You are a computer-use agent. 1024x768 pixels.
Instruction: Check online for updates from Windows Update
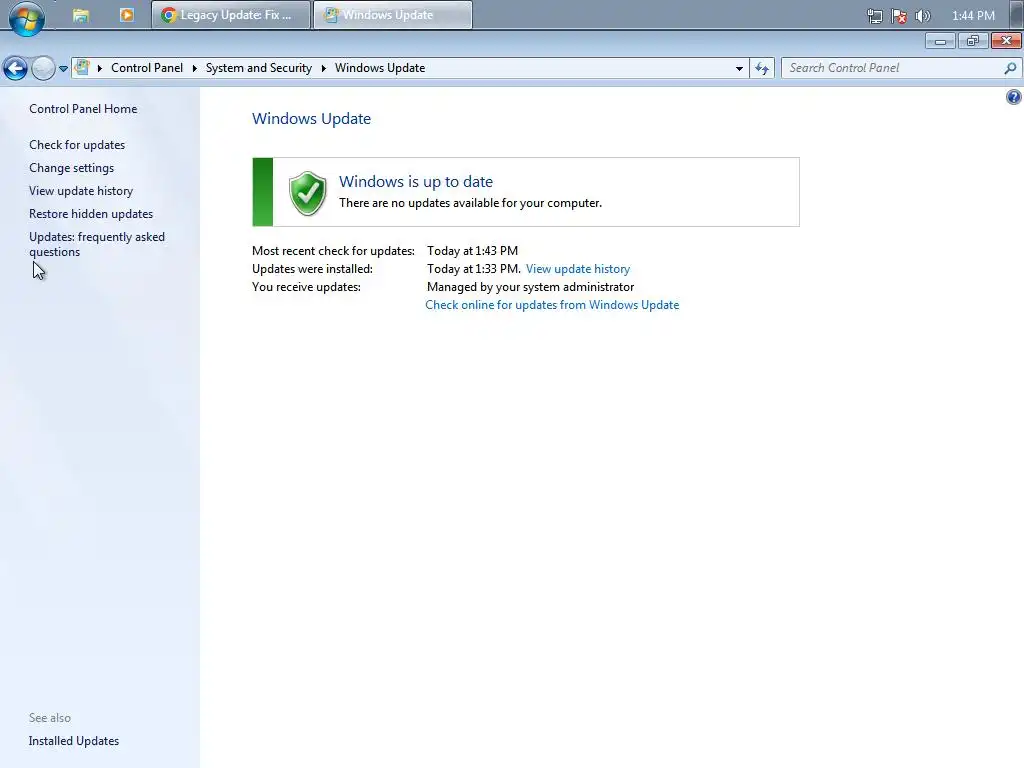[552, 305]
